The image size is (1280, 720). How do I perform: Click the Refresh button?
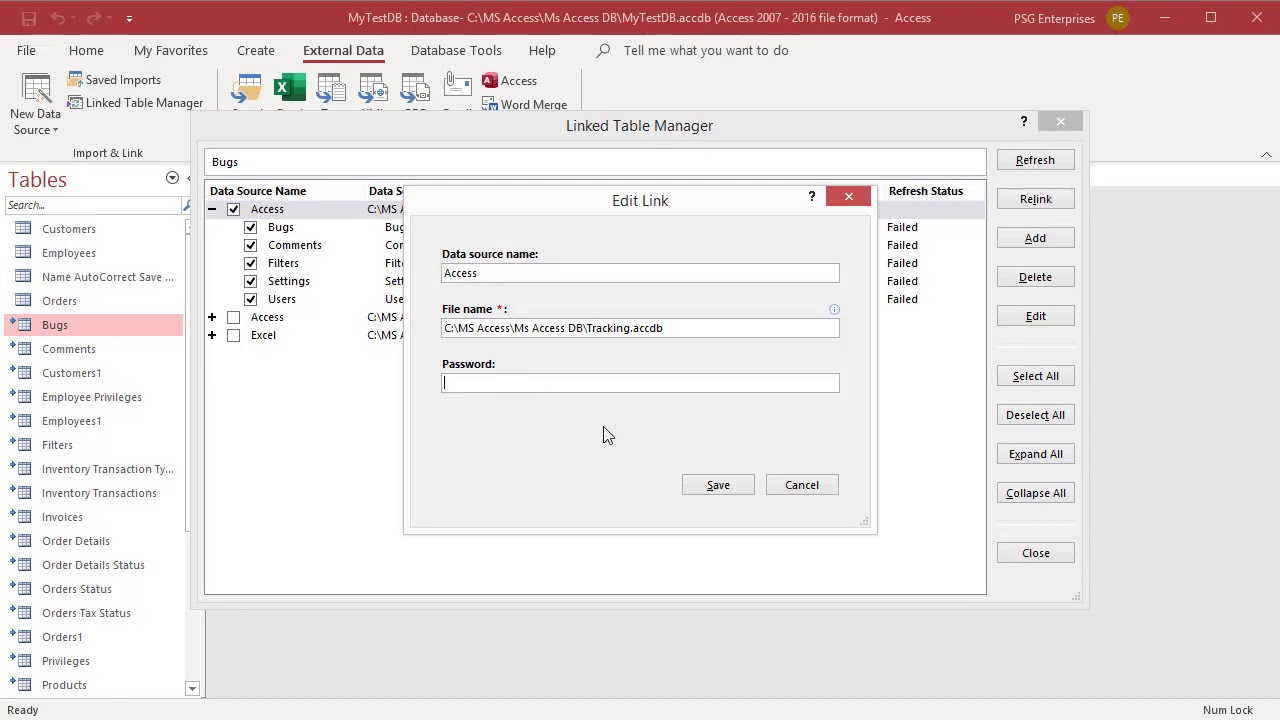[1035, 160]
